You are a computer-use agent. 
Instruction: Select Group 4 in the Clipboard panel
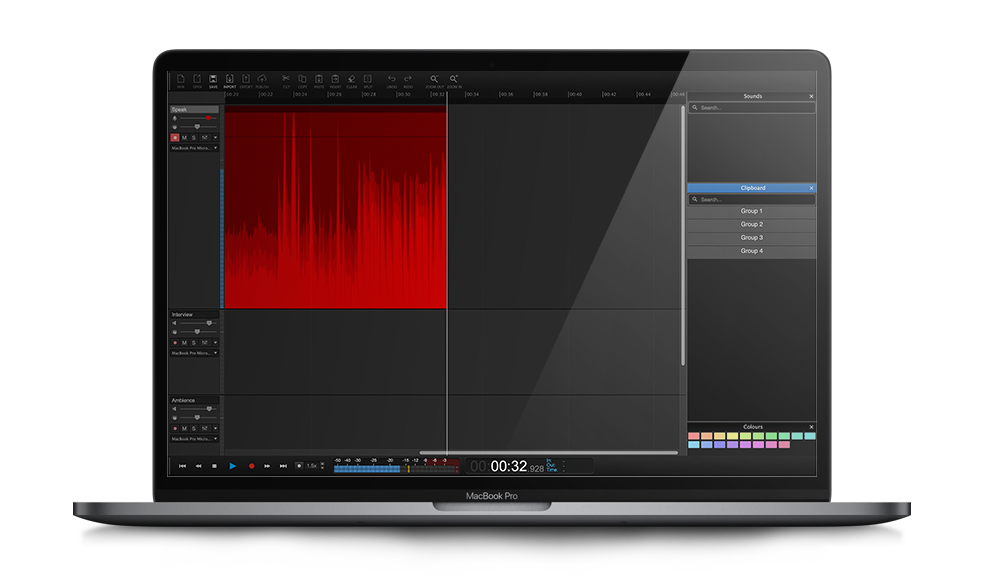coord(751,251)
